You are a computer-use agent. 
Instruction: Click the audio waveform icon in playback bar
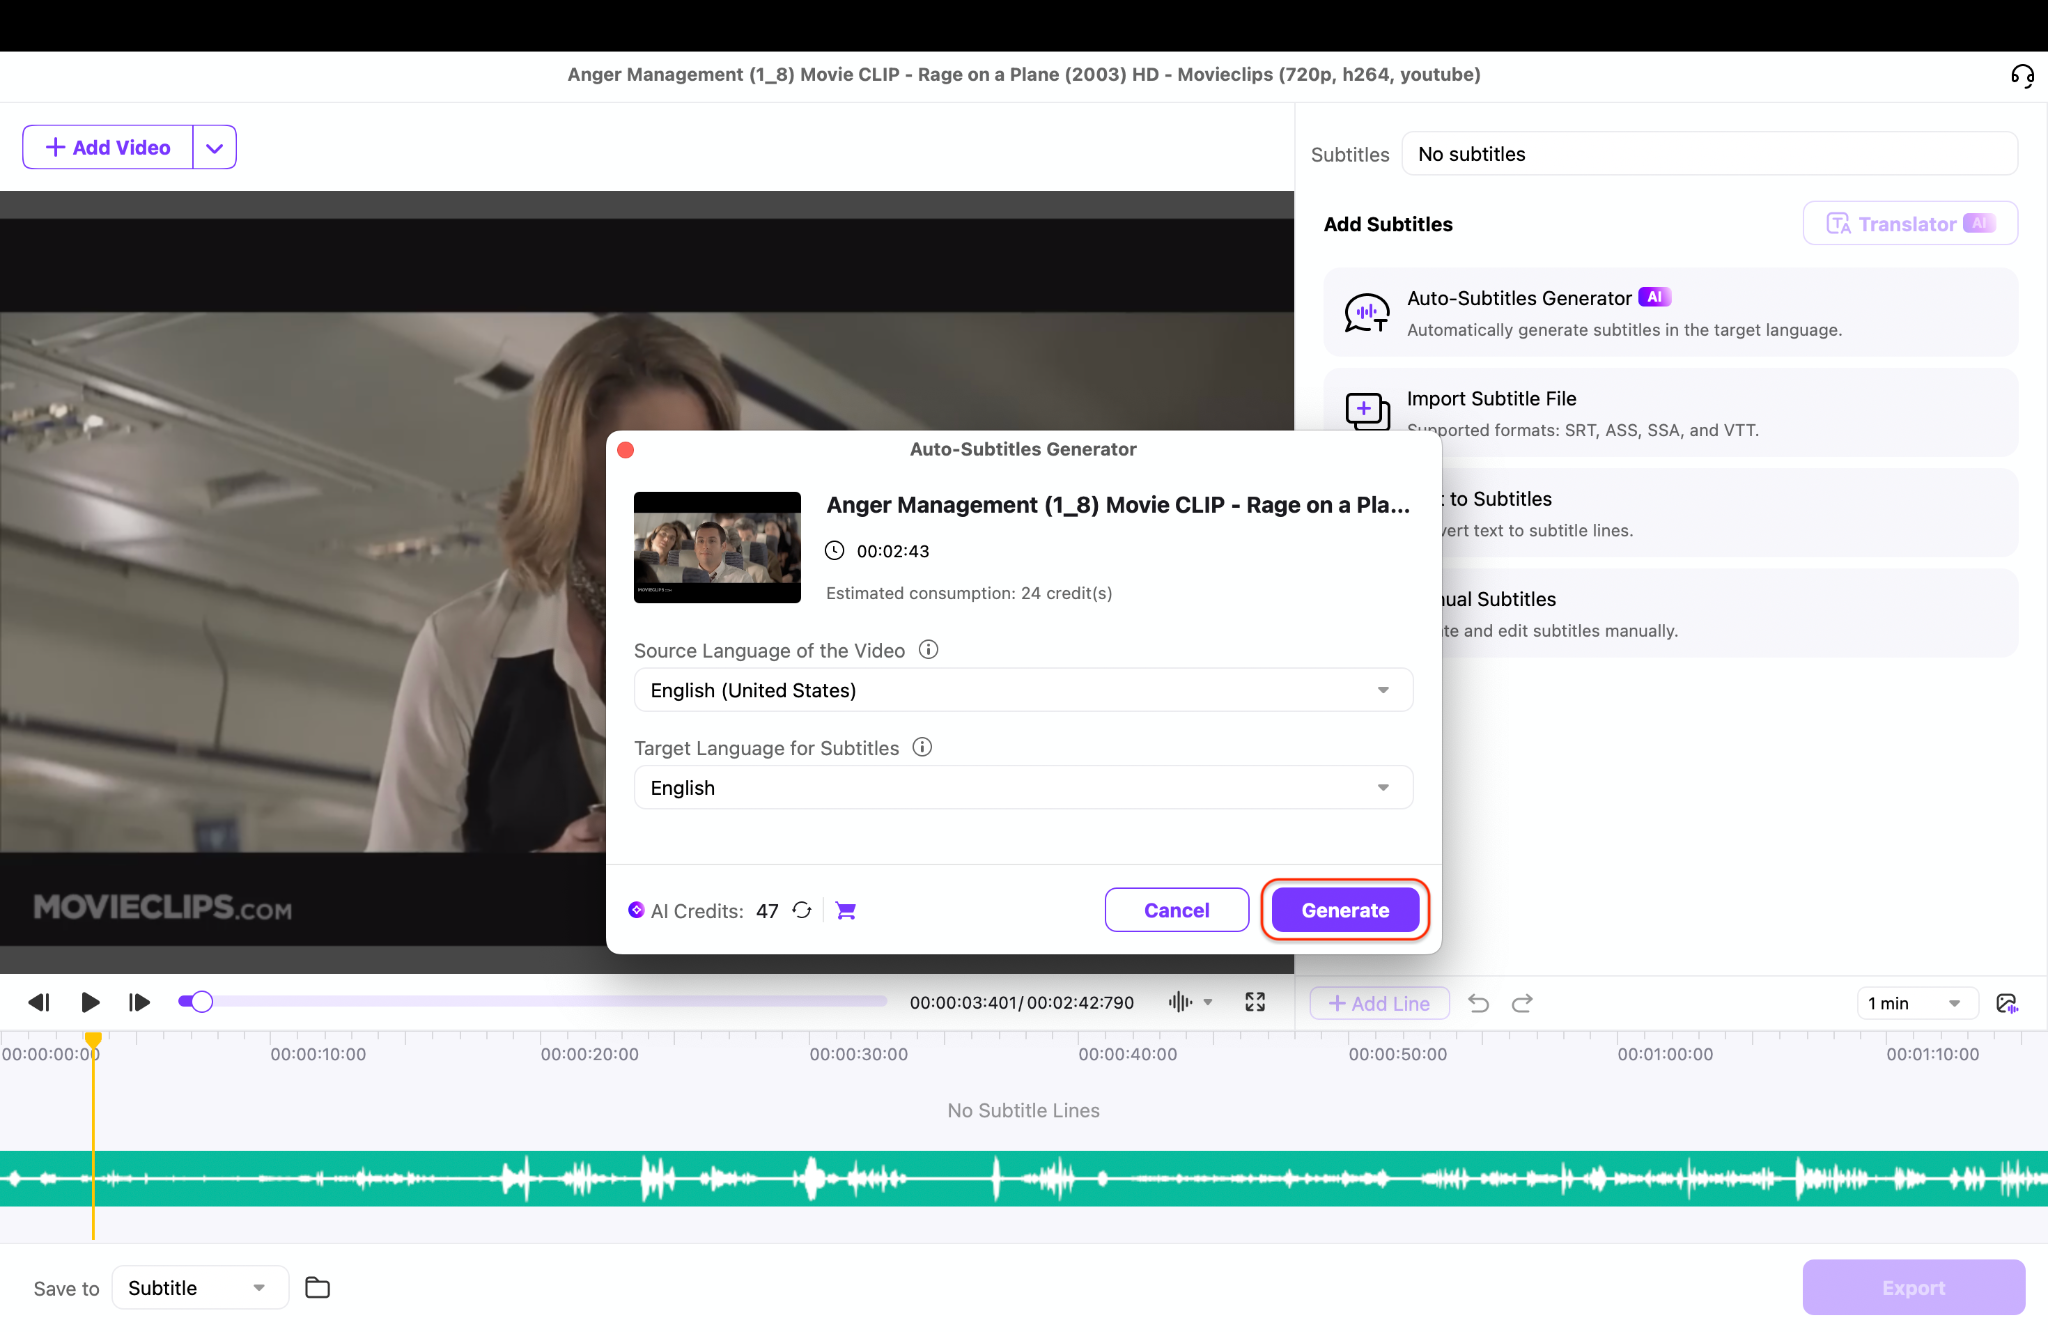pos(1180,1002)
